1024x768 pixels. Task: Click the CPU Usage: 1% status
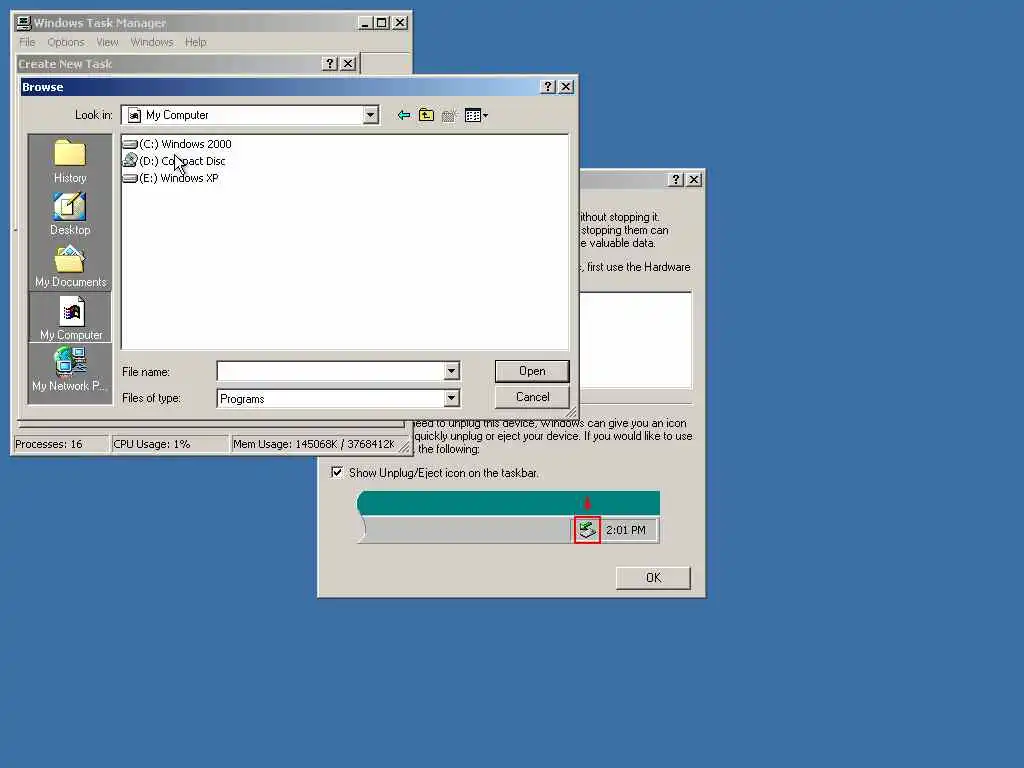point(152,444)
